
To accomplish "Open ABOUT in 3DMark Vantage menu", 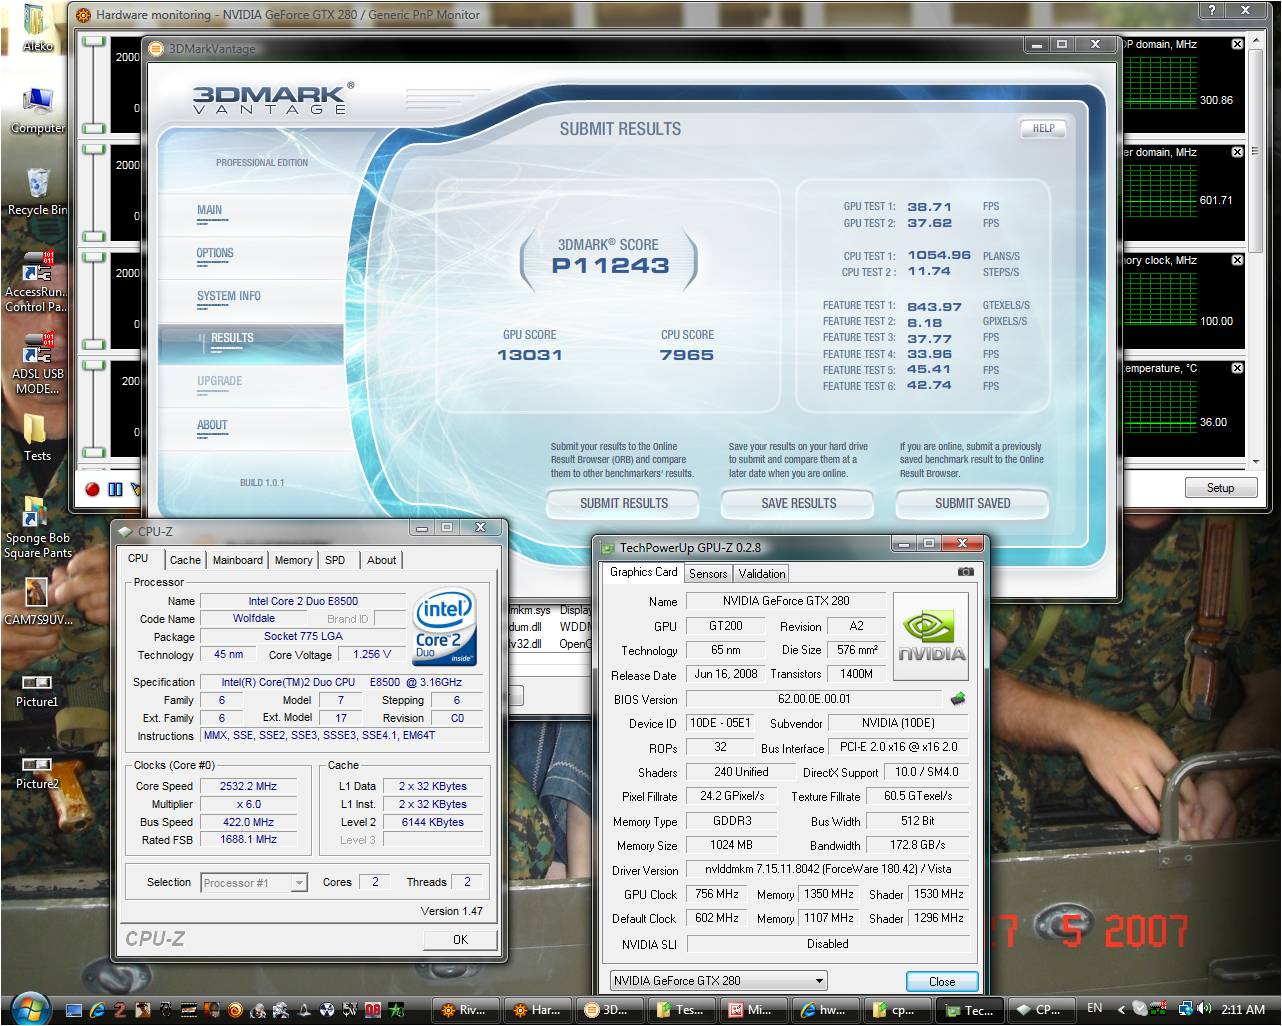I will [212, 426].
